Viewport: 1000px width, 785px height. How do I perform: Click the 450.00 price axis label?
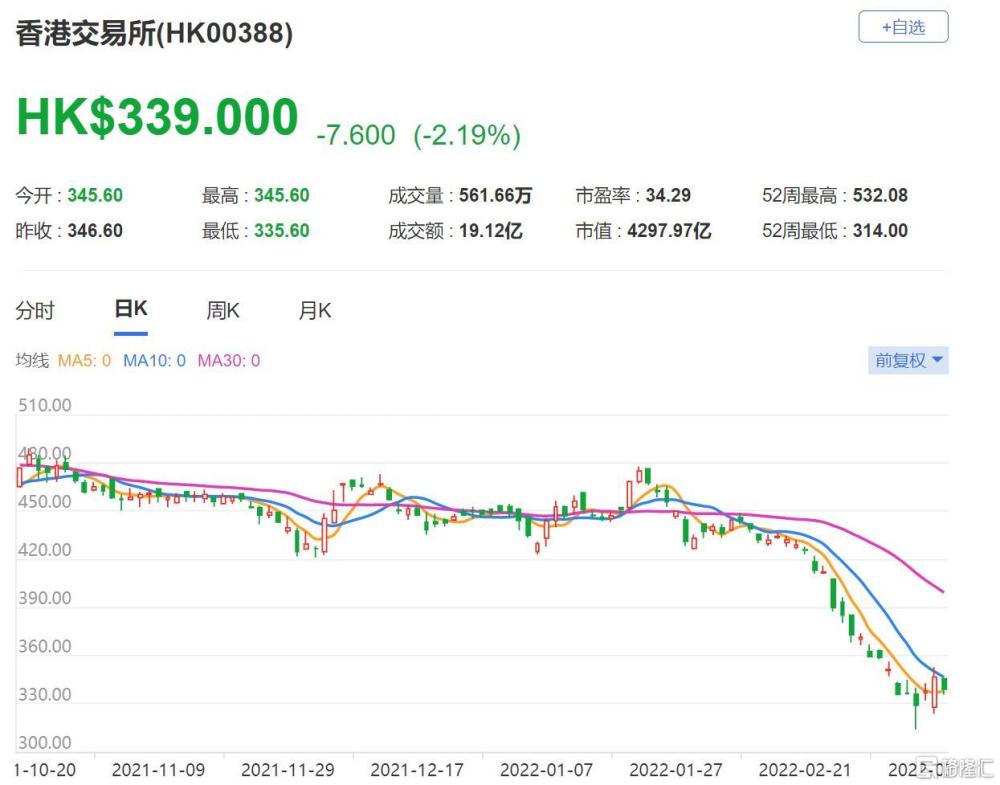(45, 502)
